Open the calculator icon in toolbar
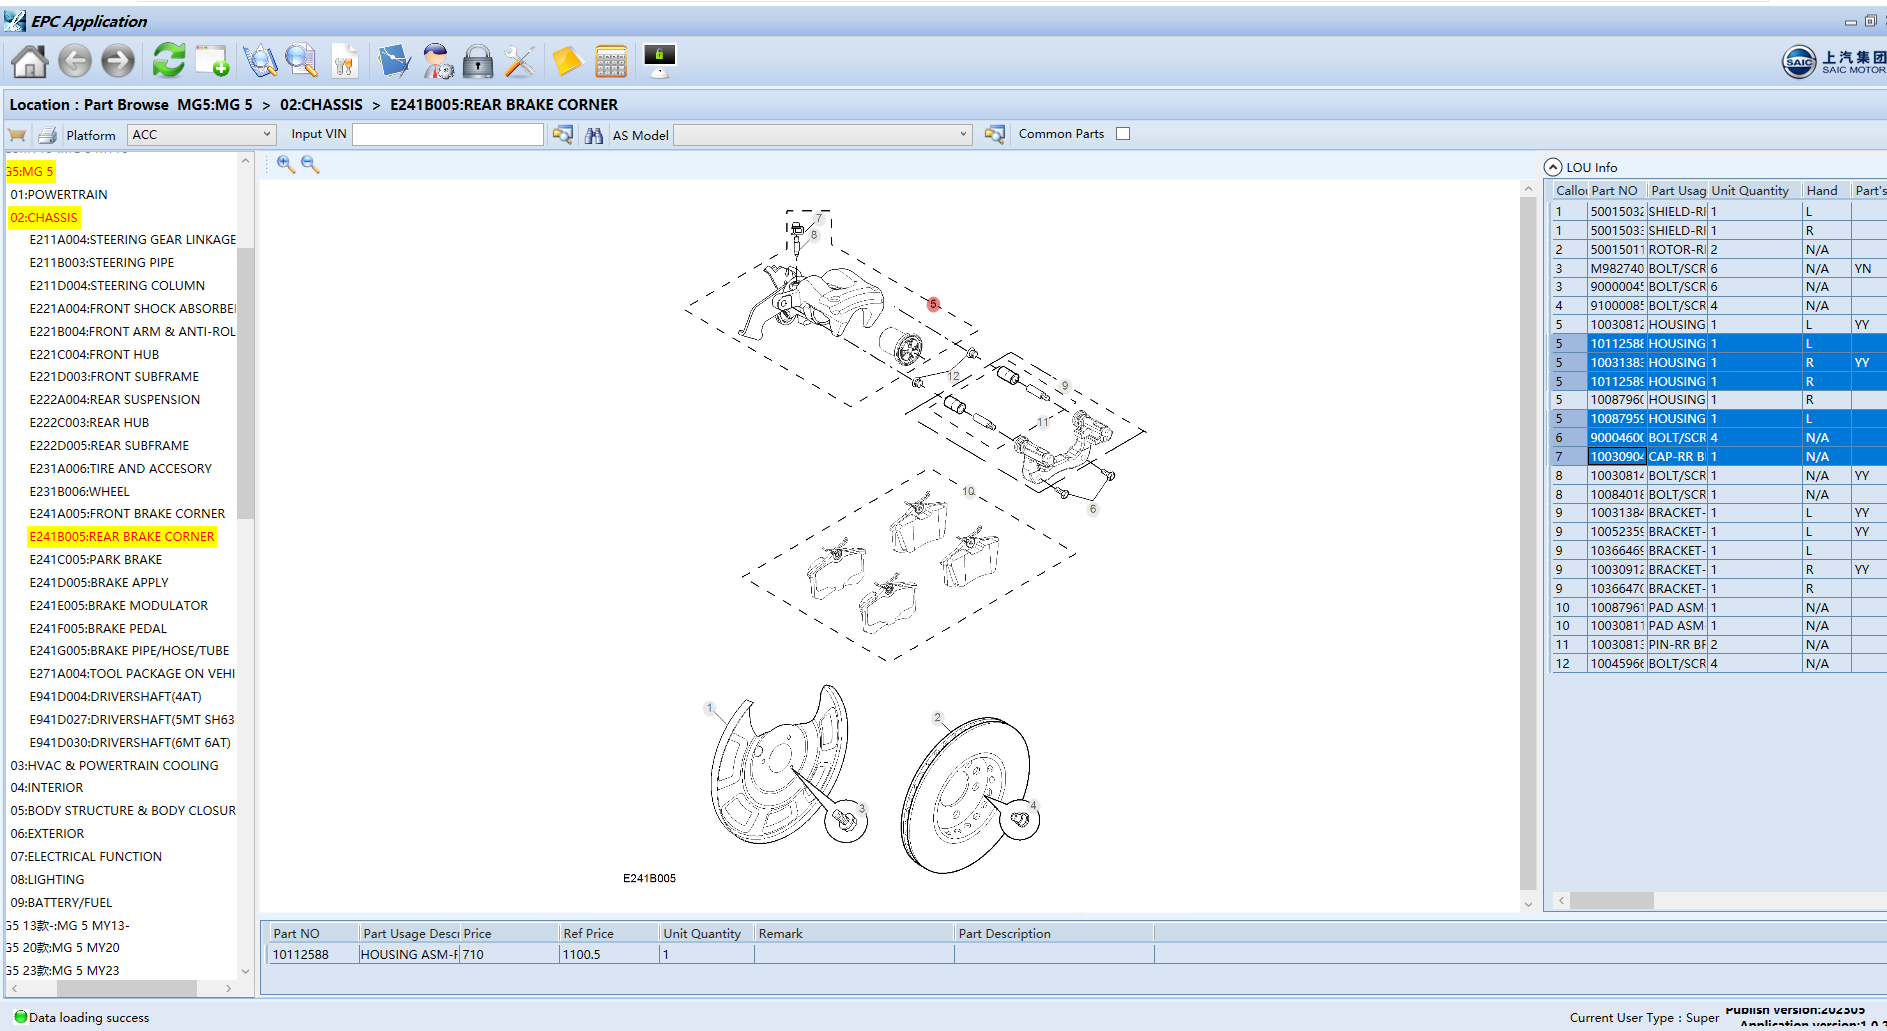Screen dimensions: 1887x1031 pos(610,62)
